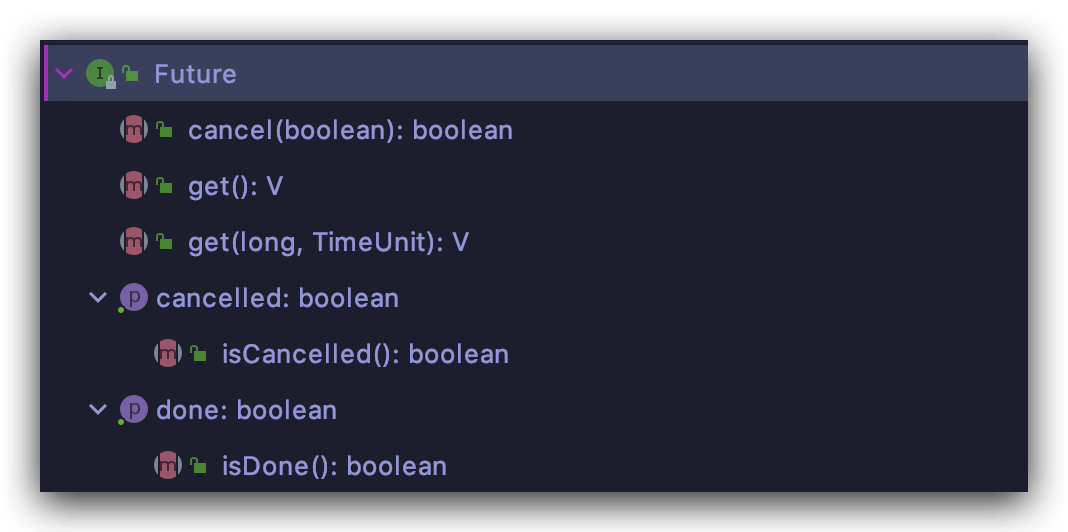Select get(long, TimeUnit): V method
The width and height of the screenshot is (1068, 532).
tap(328, 242)
